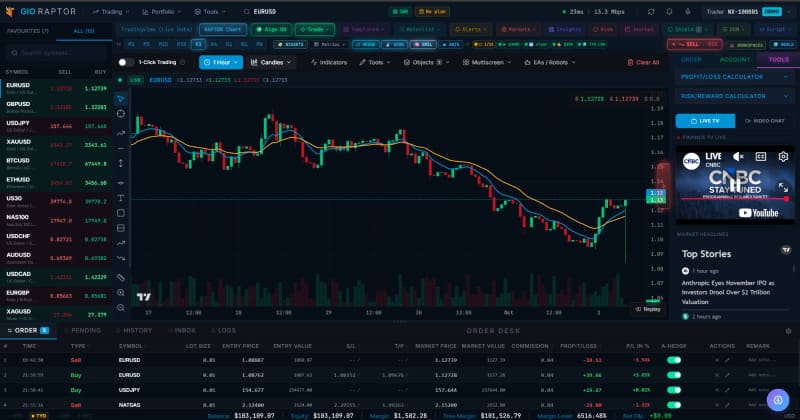
Task: Open the Objects dropdown
Action: tap(427, 62)
